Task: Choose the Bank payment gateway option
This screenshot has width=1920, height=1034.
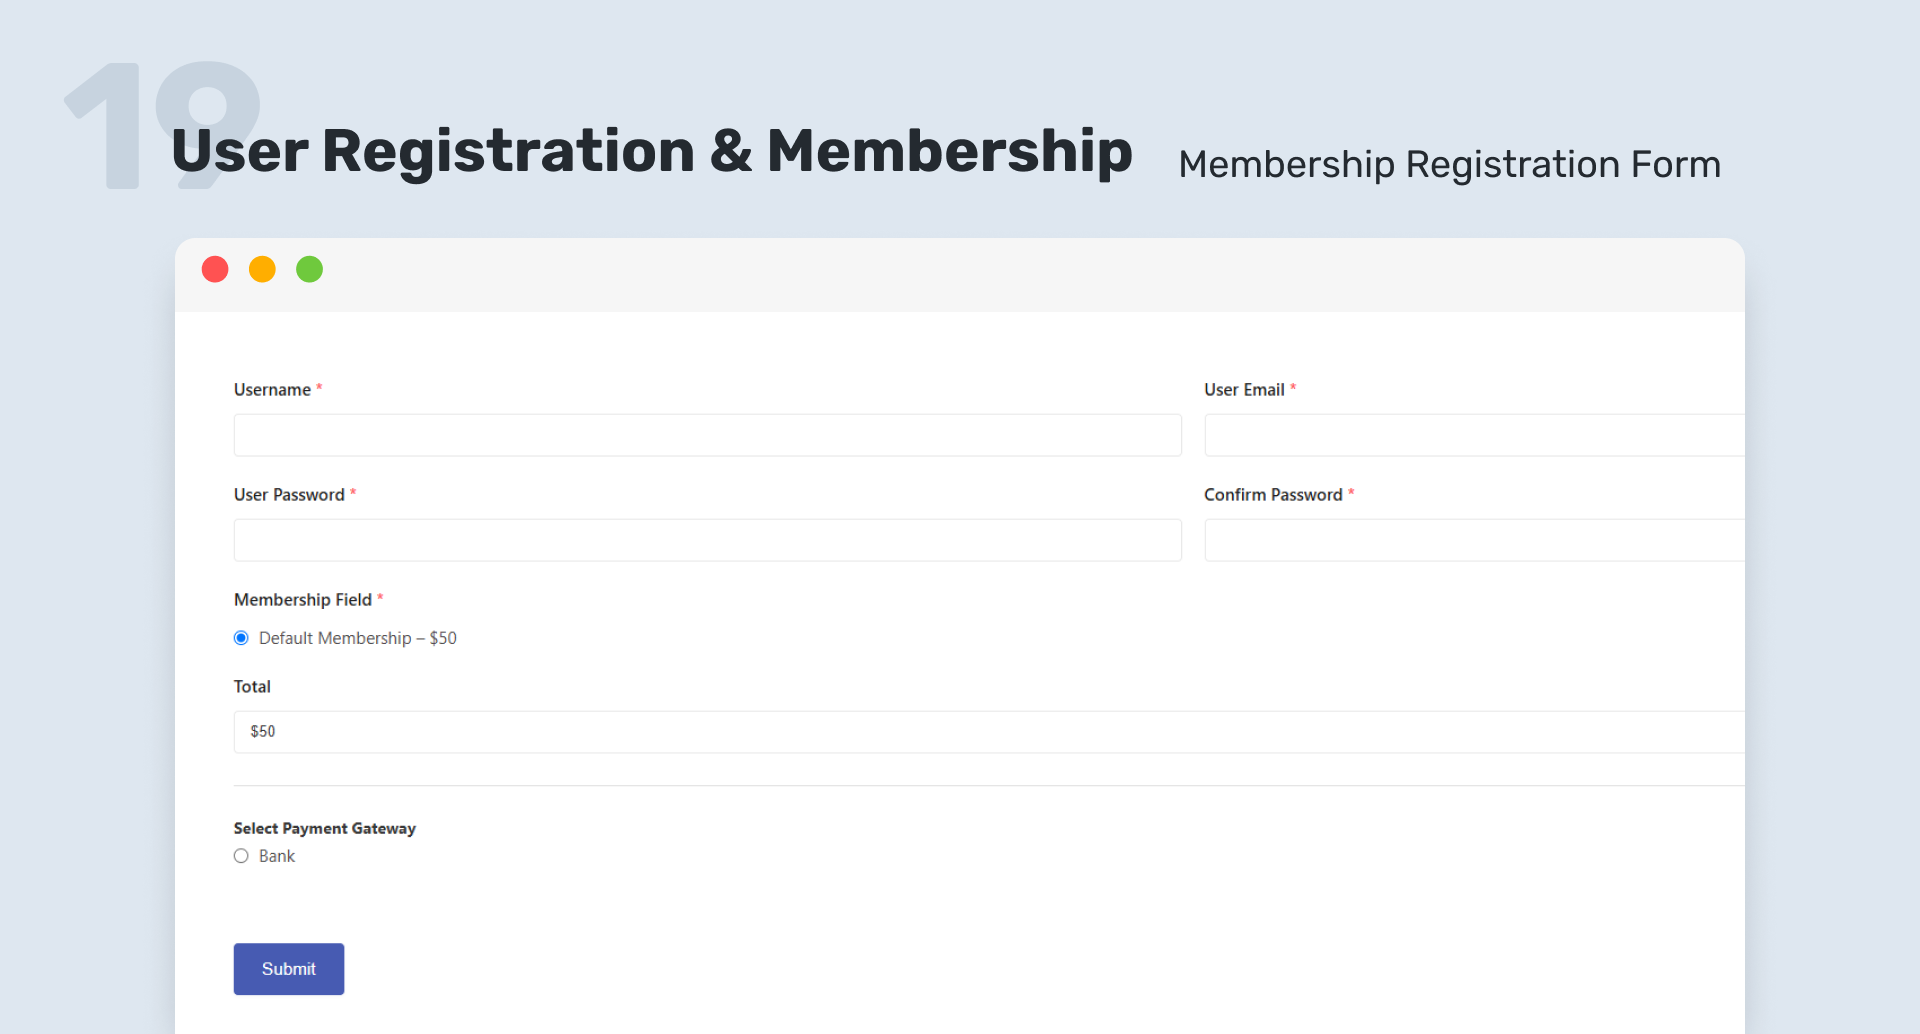Action: click(x=241, y=856)
